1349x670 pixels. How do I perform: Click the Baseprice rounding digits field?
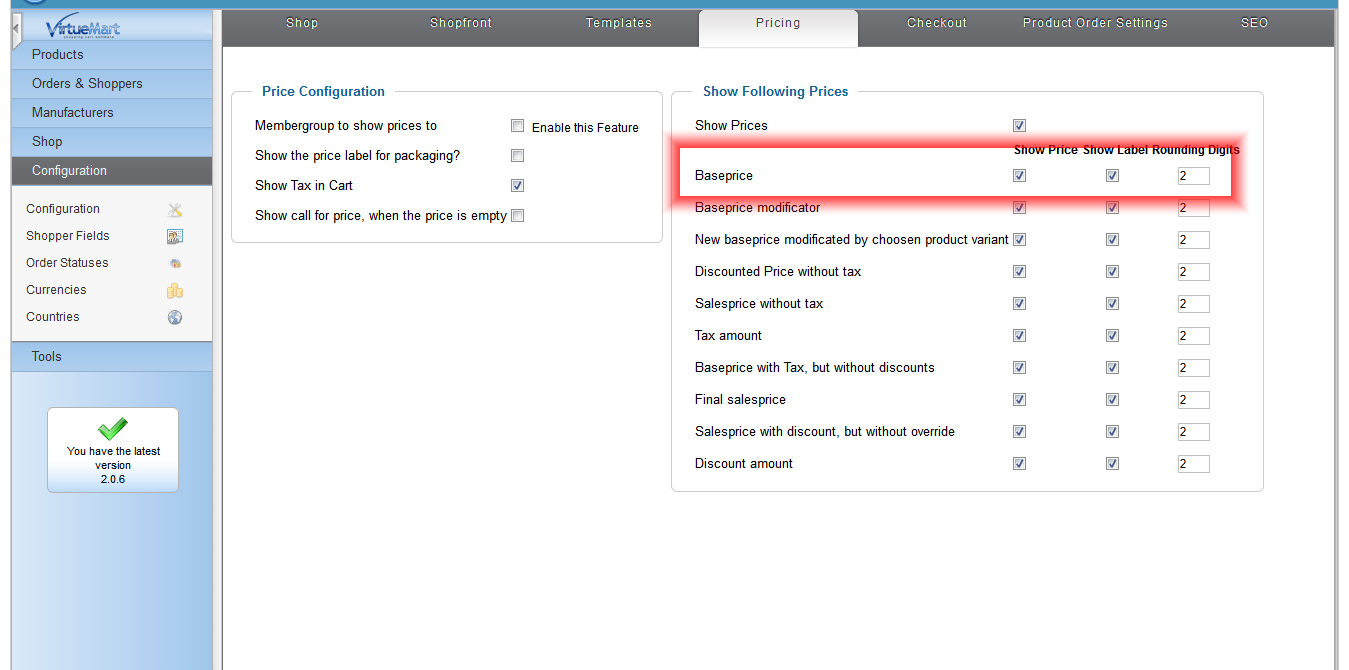[x=1193, y=177]
